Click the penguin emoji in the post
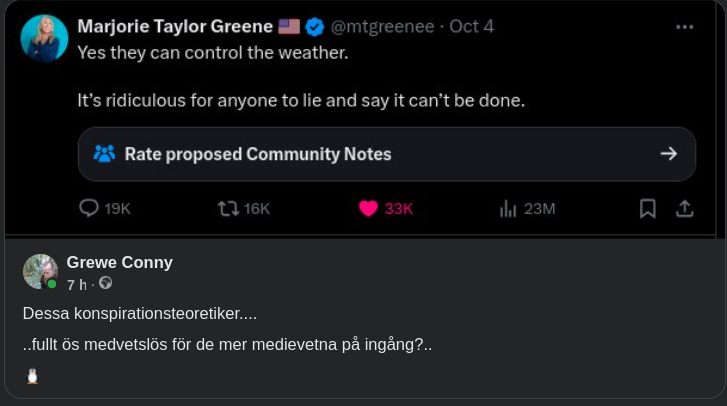The height and width of the screenshot is (406, 727). coord(32,377)
